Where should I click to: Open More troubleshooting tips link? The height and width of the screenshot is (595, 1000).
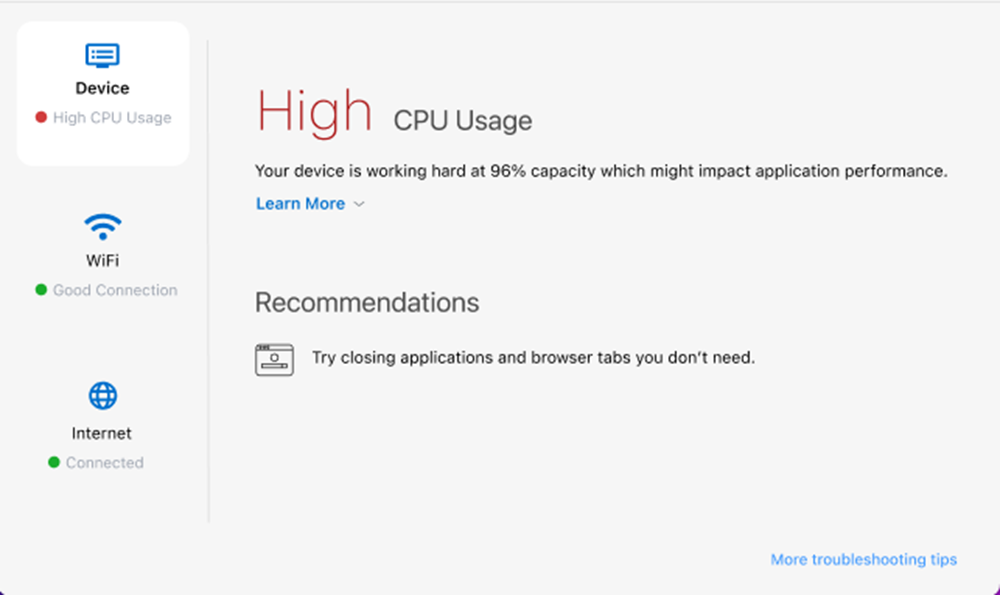pos(863,559)
